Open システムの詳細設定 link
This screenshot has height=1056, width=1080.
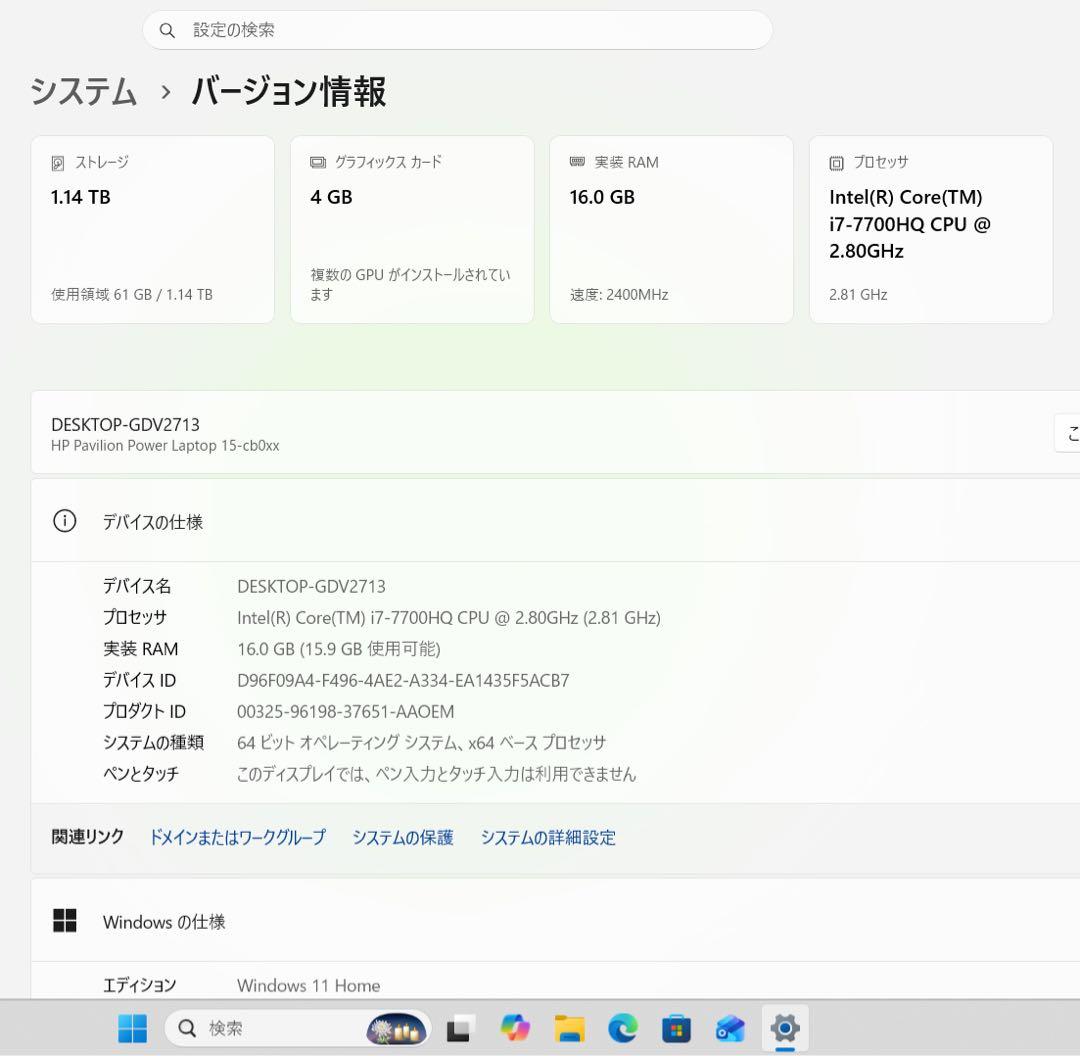click(x=548, y=837)
